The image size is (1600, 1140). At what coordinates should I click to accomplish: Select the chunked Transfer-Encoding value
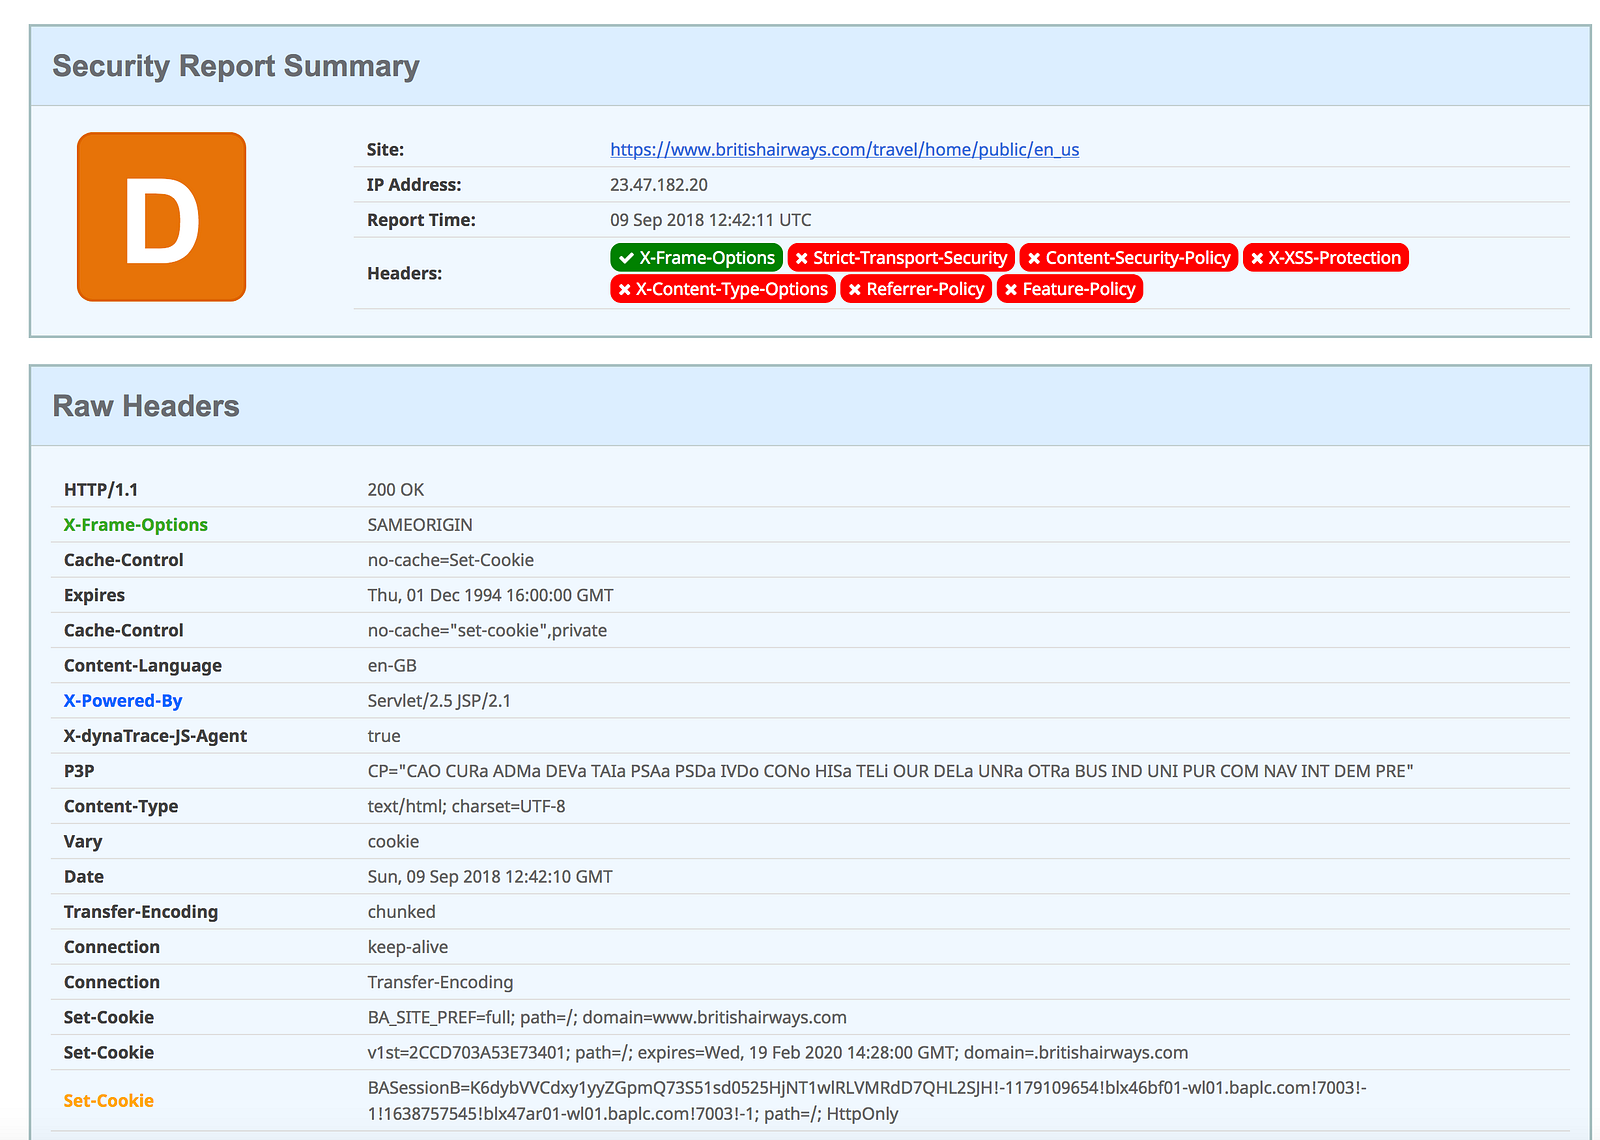tap(402, 912)
